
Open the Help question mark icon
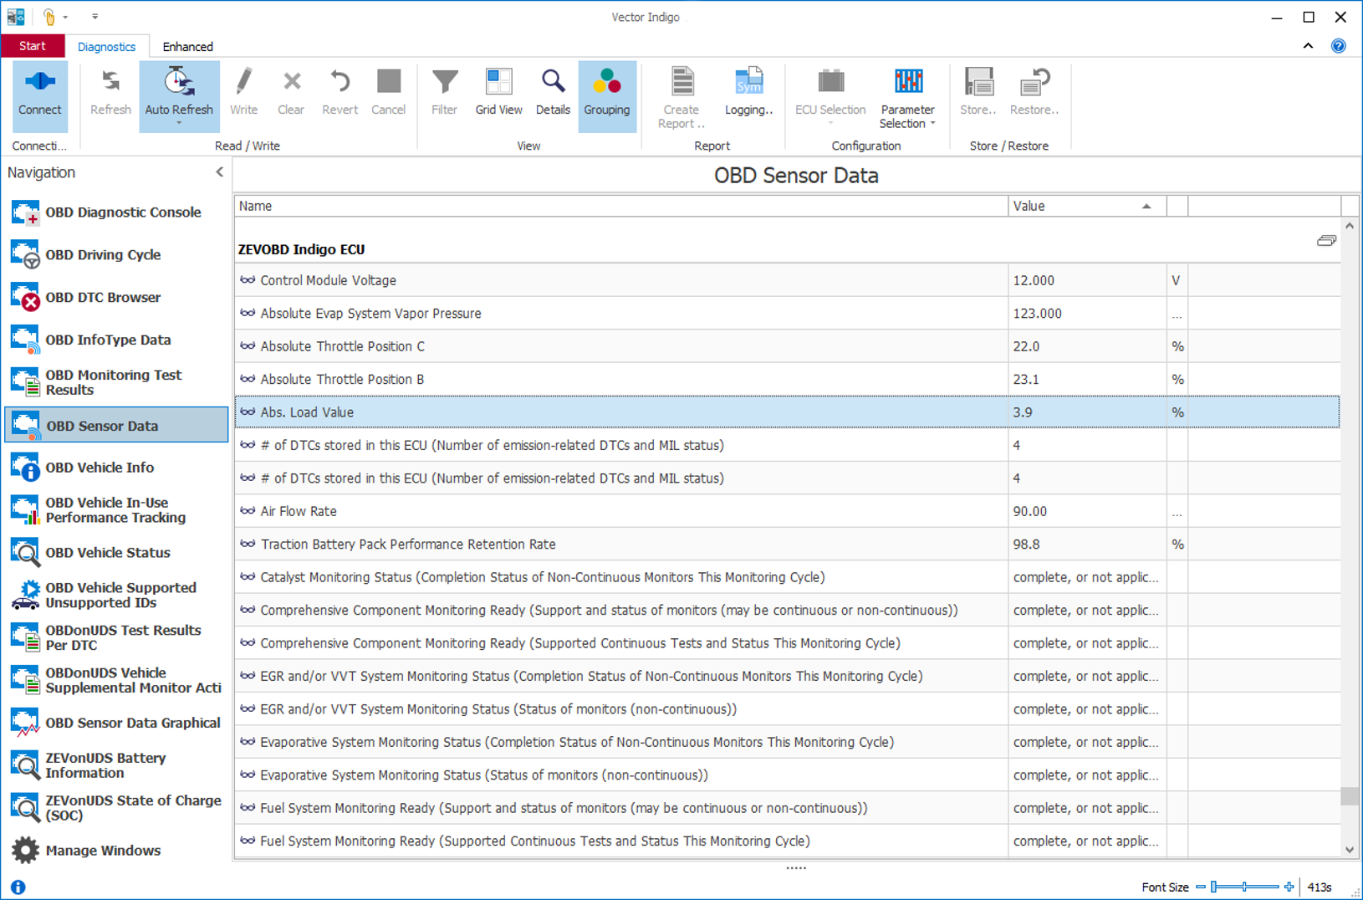click(1338, 46)
